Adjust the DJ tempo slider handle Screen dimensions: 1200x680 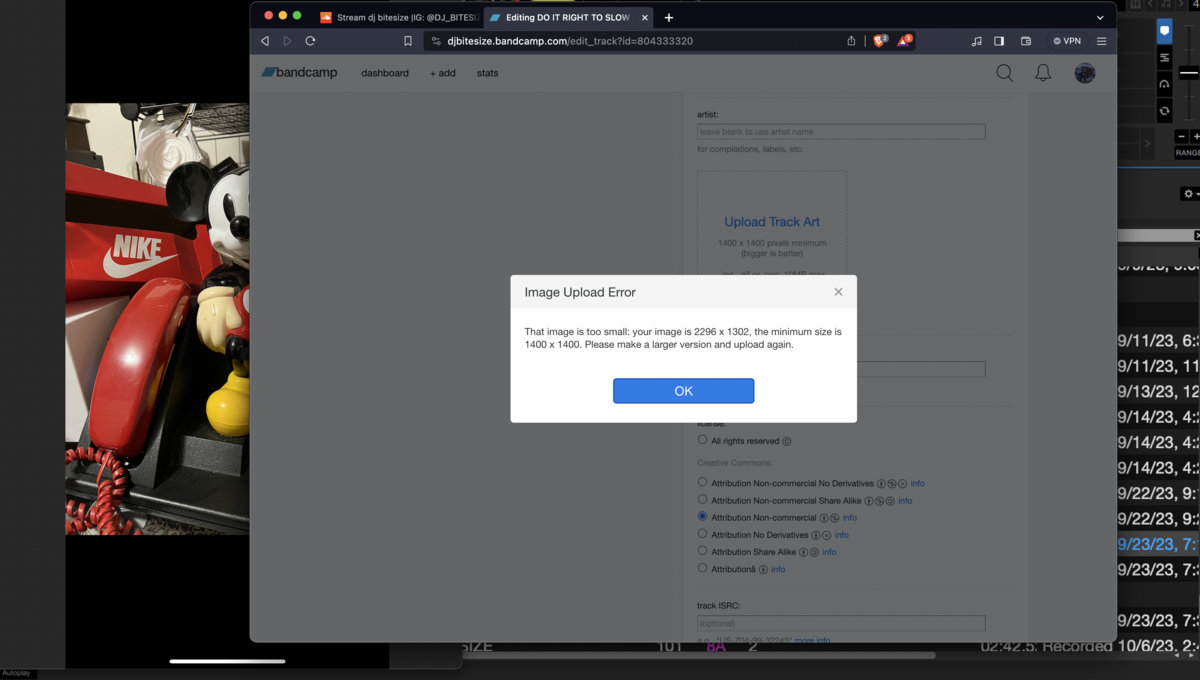[1188, 73]
